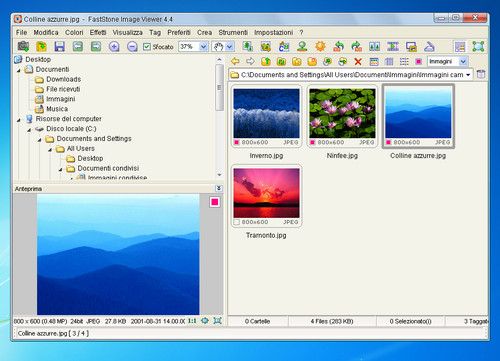Click the compare selected images icon
This screenshot has width=500, height=361.
pyautogui.click(x=375, y=46)
